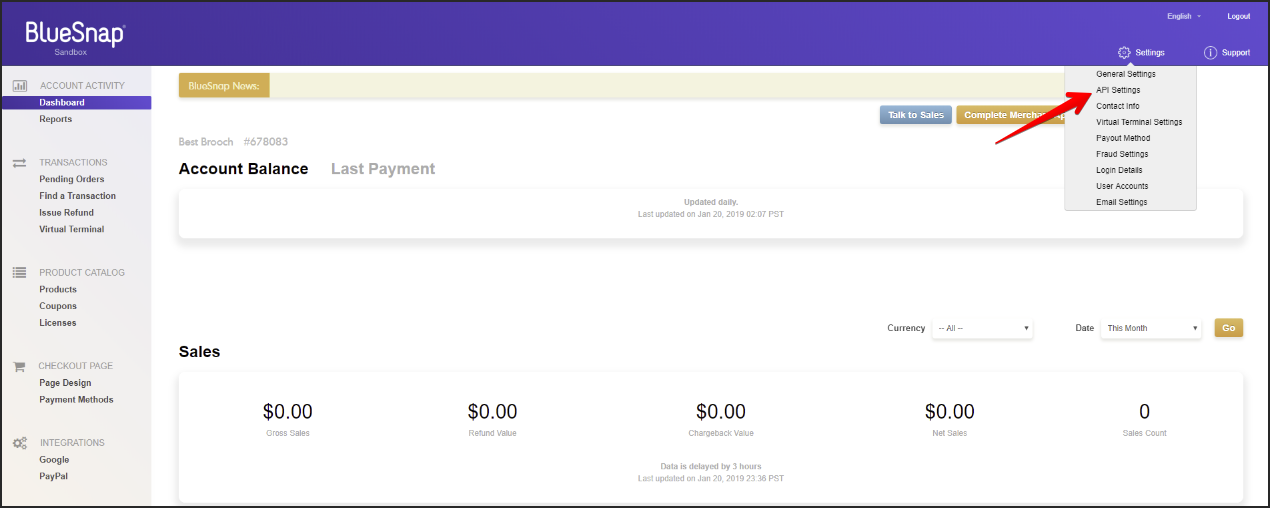Select Virtual Terminal Settings menu item
Image resolution: width=1270 pixels, height=508 pixels.
tap(1139, 122)
